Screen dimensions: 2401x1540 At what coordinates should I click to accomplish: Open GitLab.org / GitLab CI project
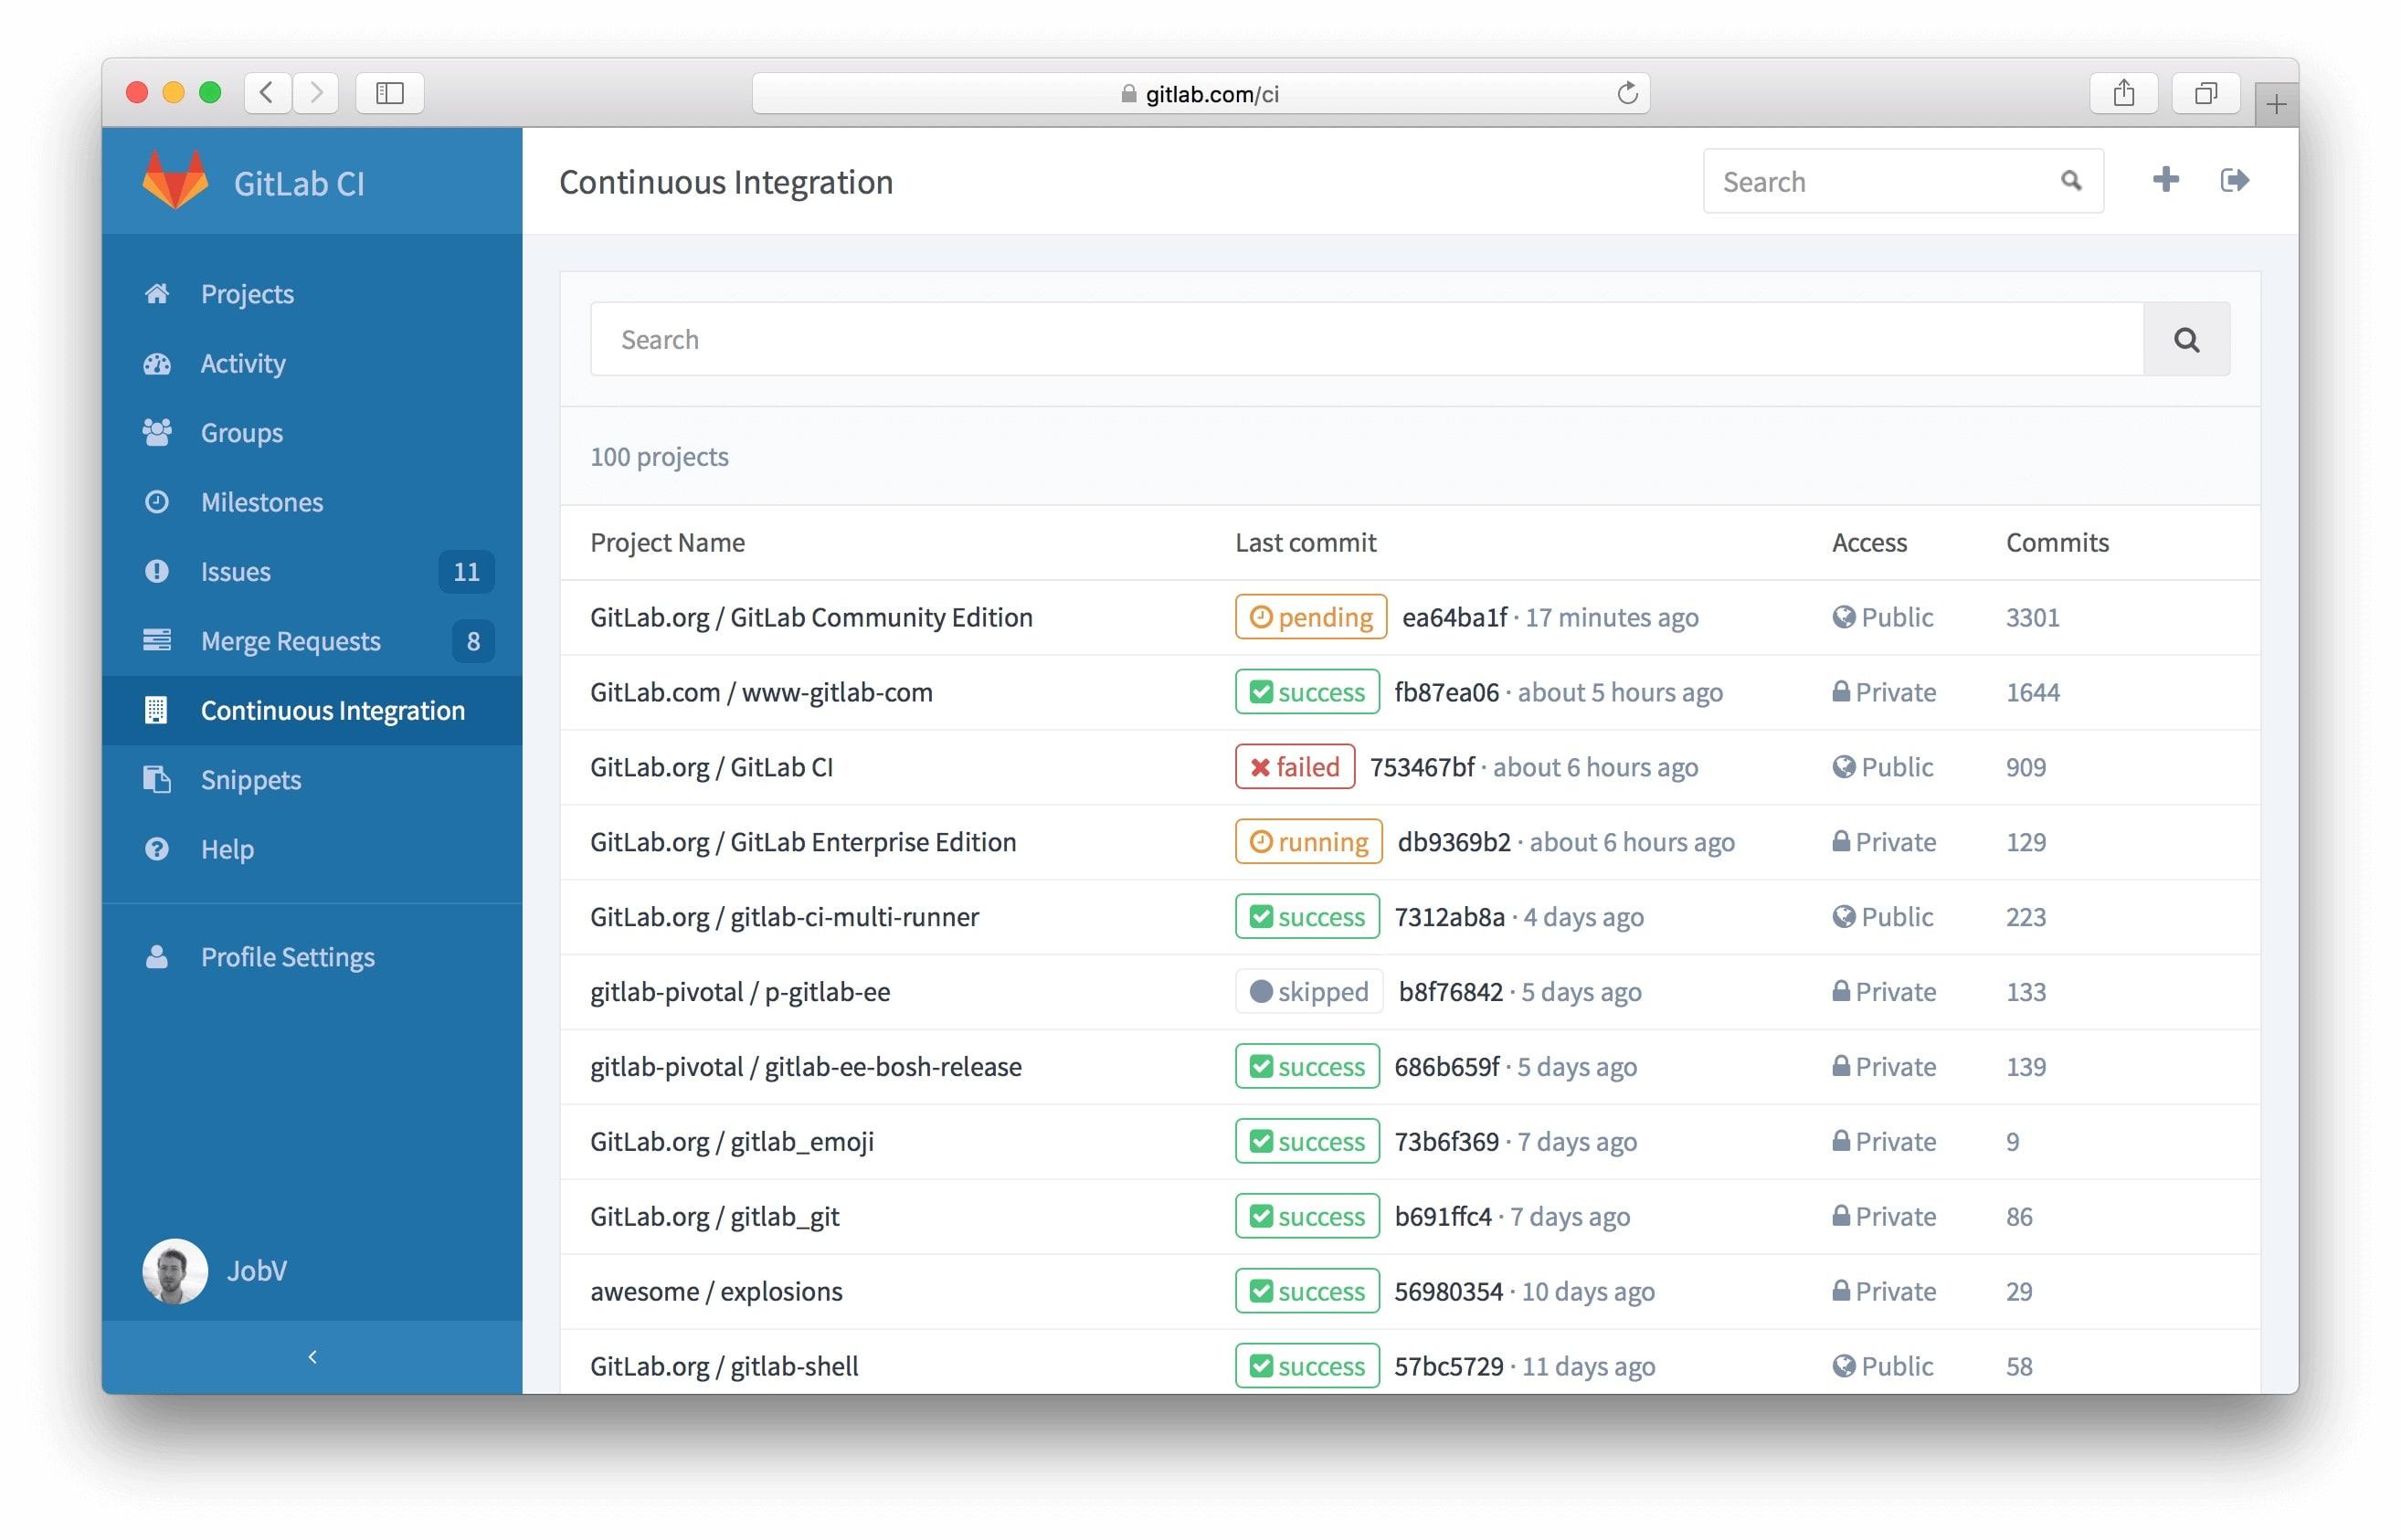(711, 767)
